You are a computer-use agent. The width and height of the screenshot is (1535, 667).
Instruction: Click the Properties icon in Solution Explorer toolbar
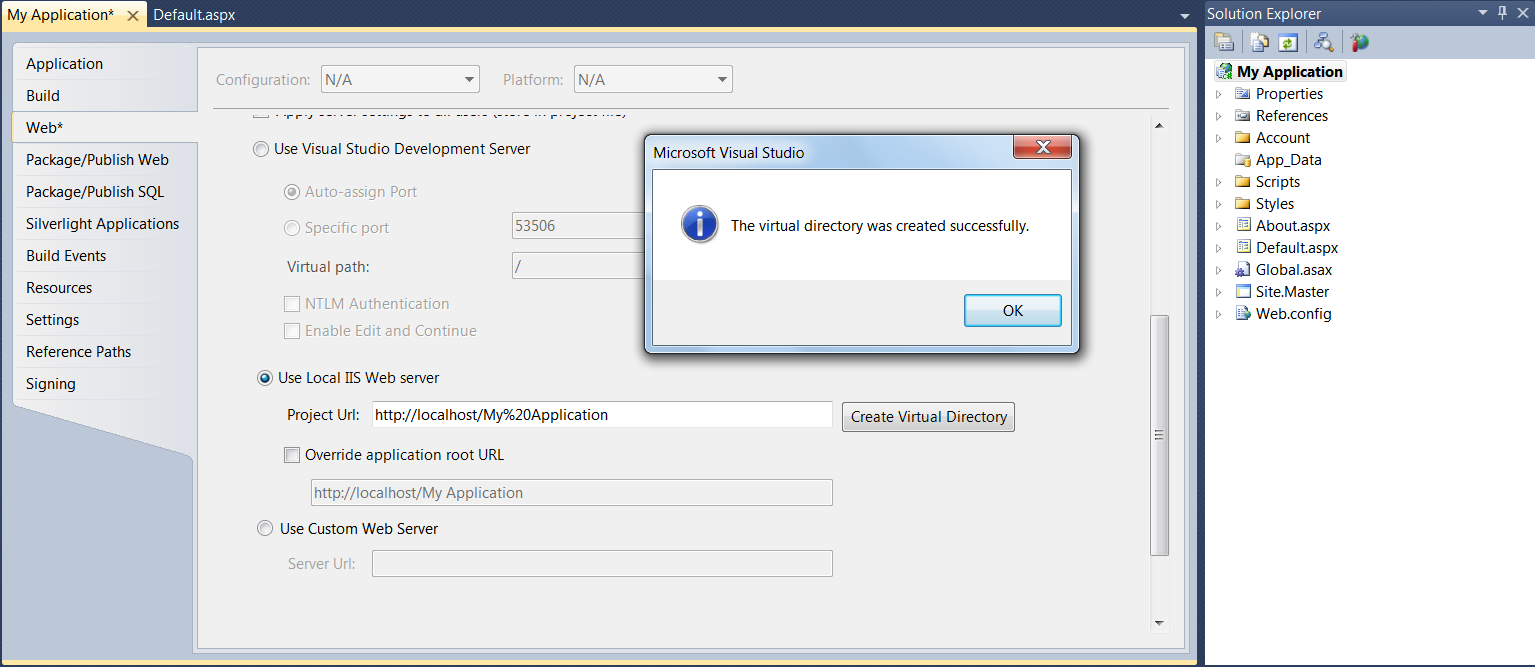pyautogui.click(x=1224, y=42)
